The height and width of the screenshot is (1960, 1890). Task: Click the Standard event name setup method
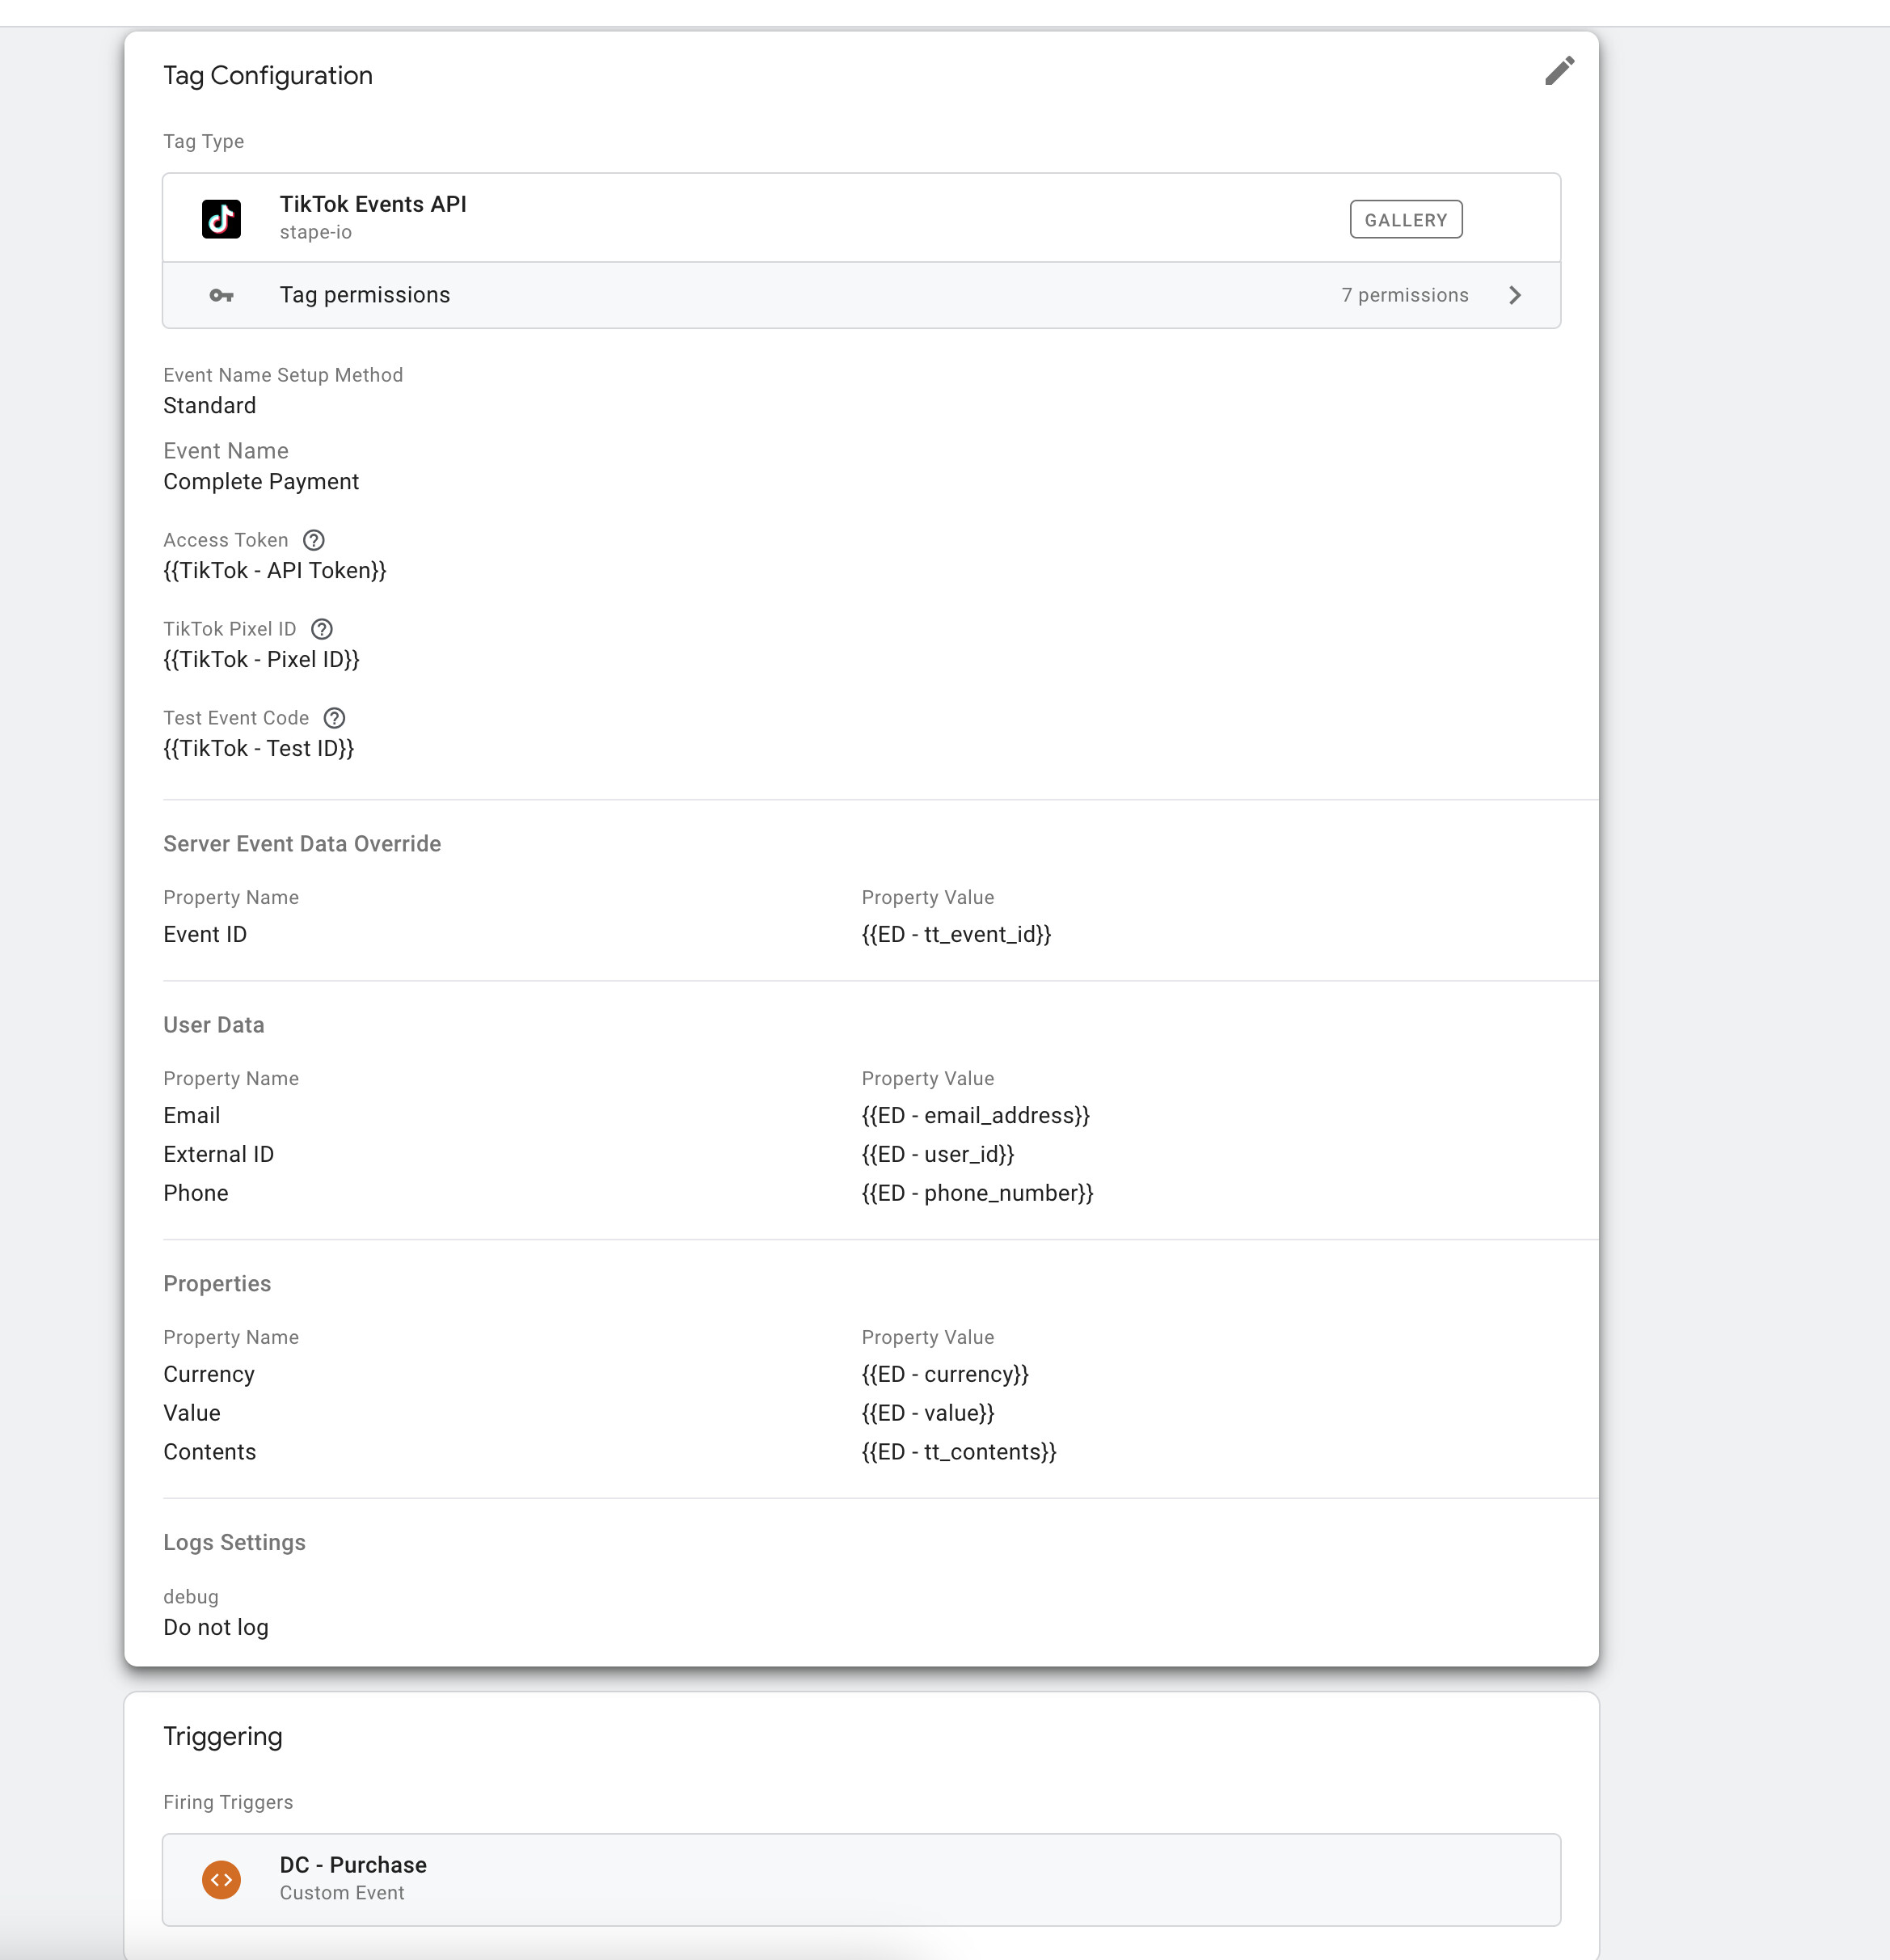point(209,405)
